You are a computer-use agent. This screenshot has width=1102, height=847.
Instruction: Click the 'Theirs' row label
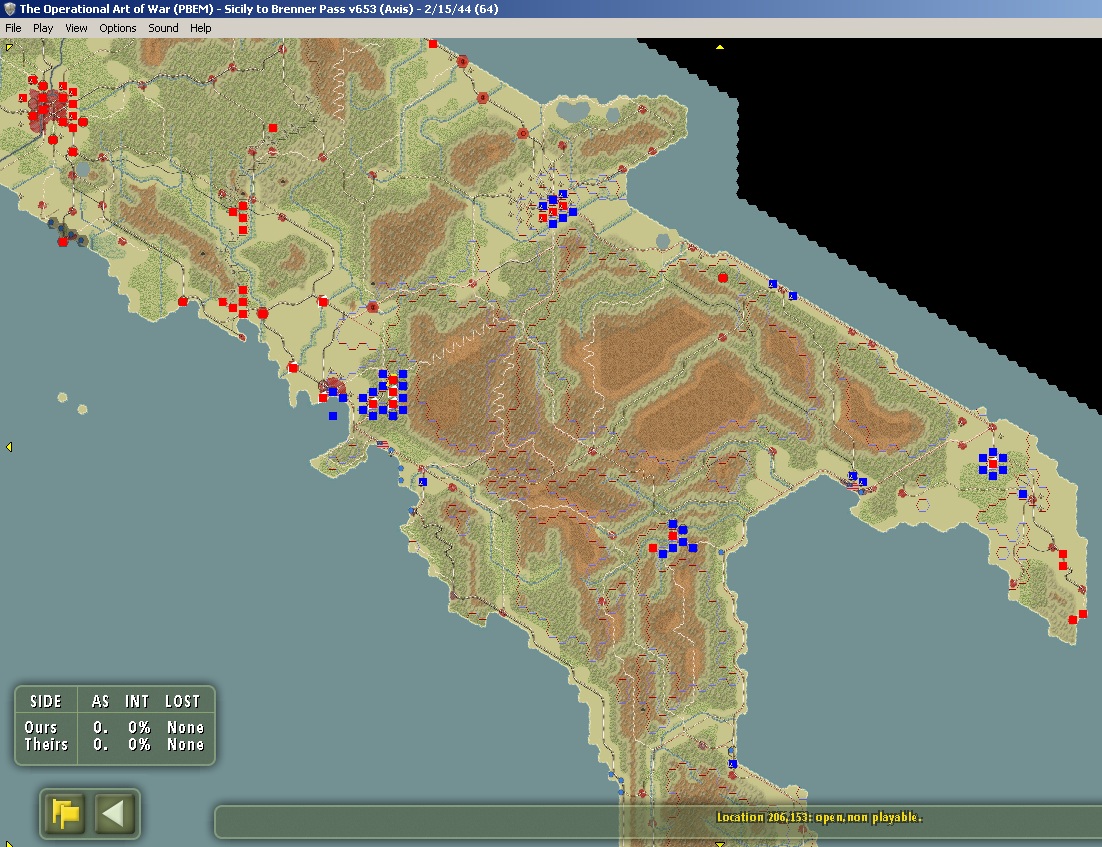(46, 744)
